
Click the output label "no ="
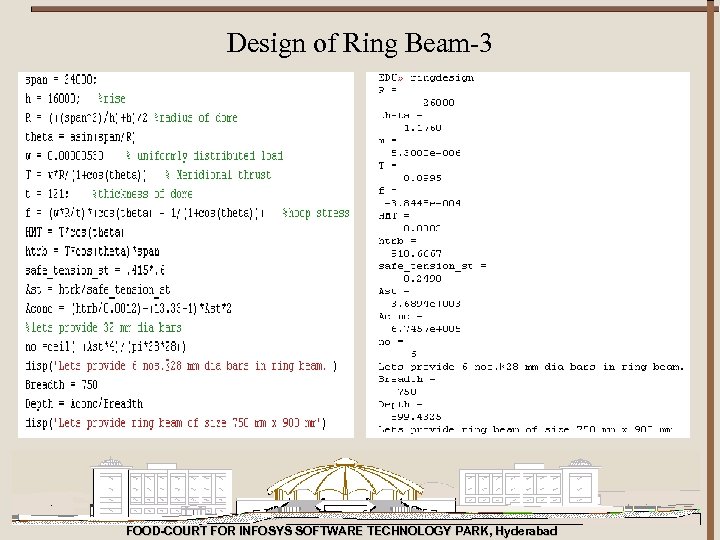(391, 341)
